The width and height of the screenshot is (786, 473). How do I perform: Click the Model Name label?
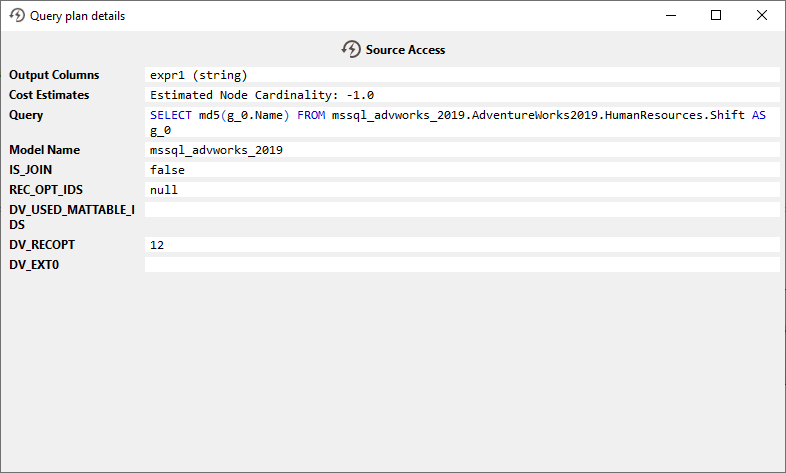(44, 150)
